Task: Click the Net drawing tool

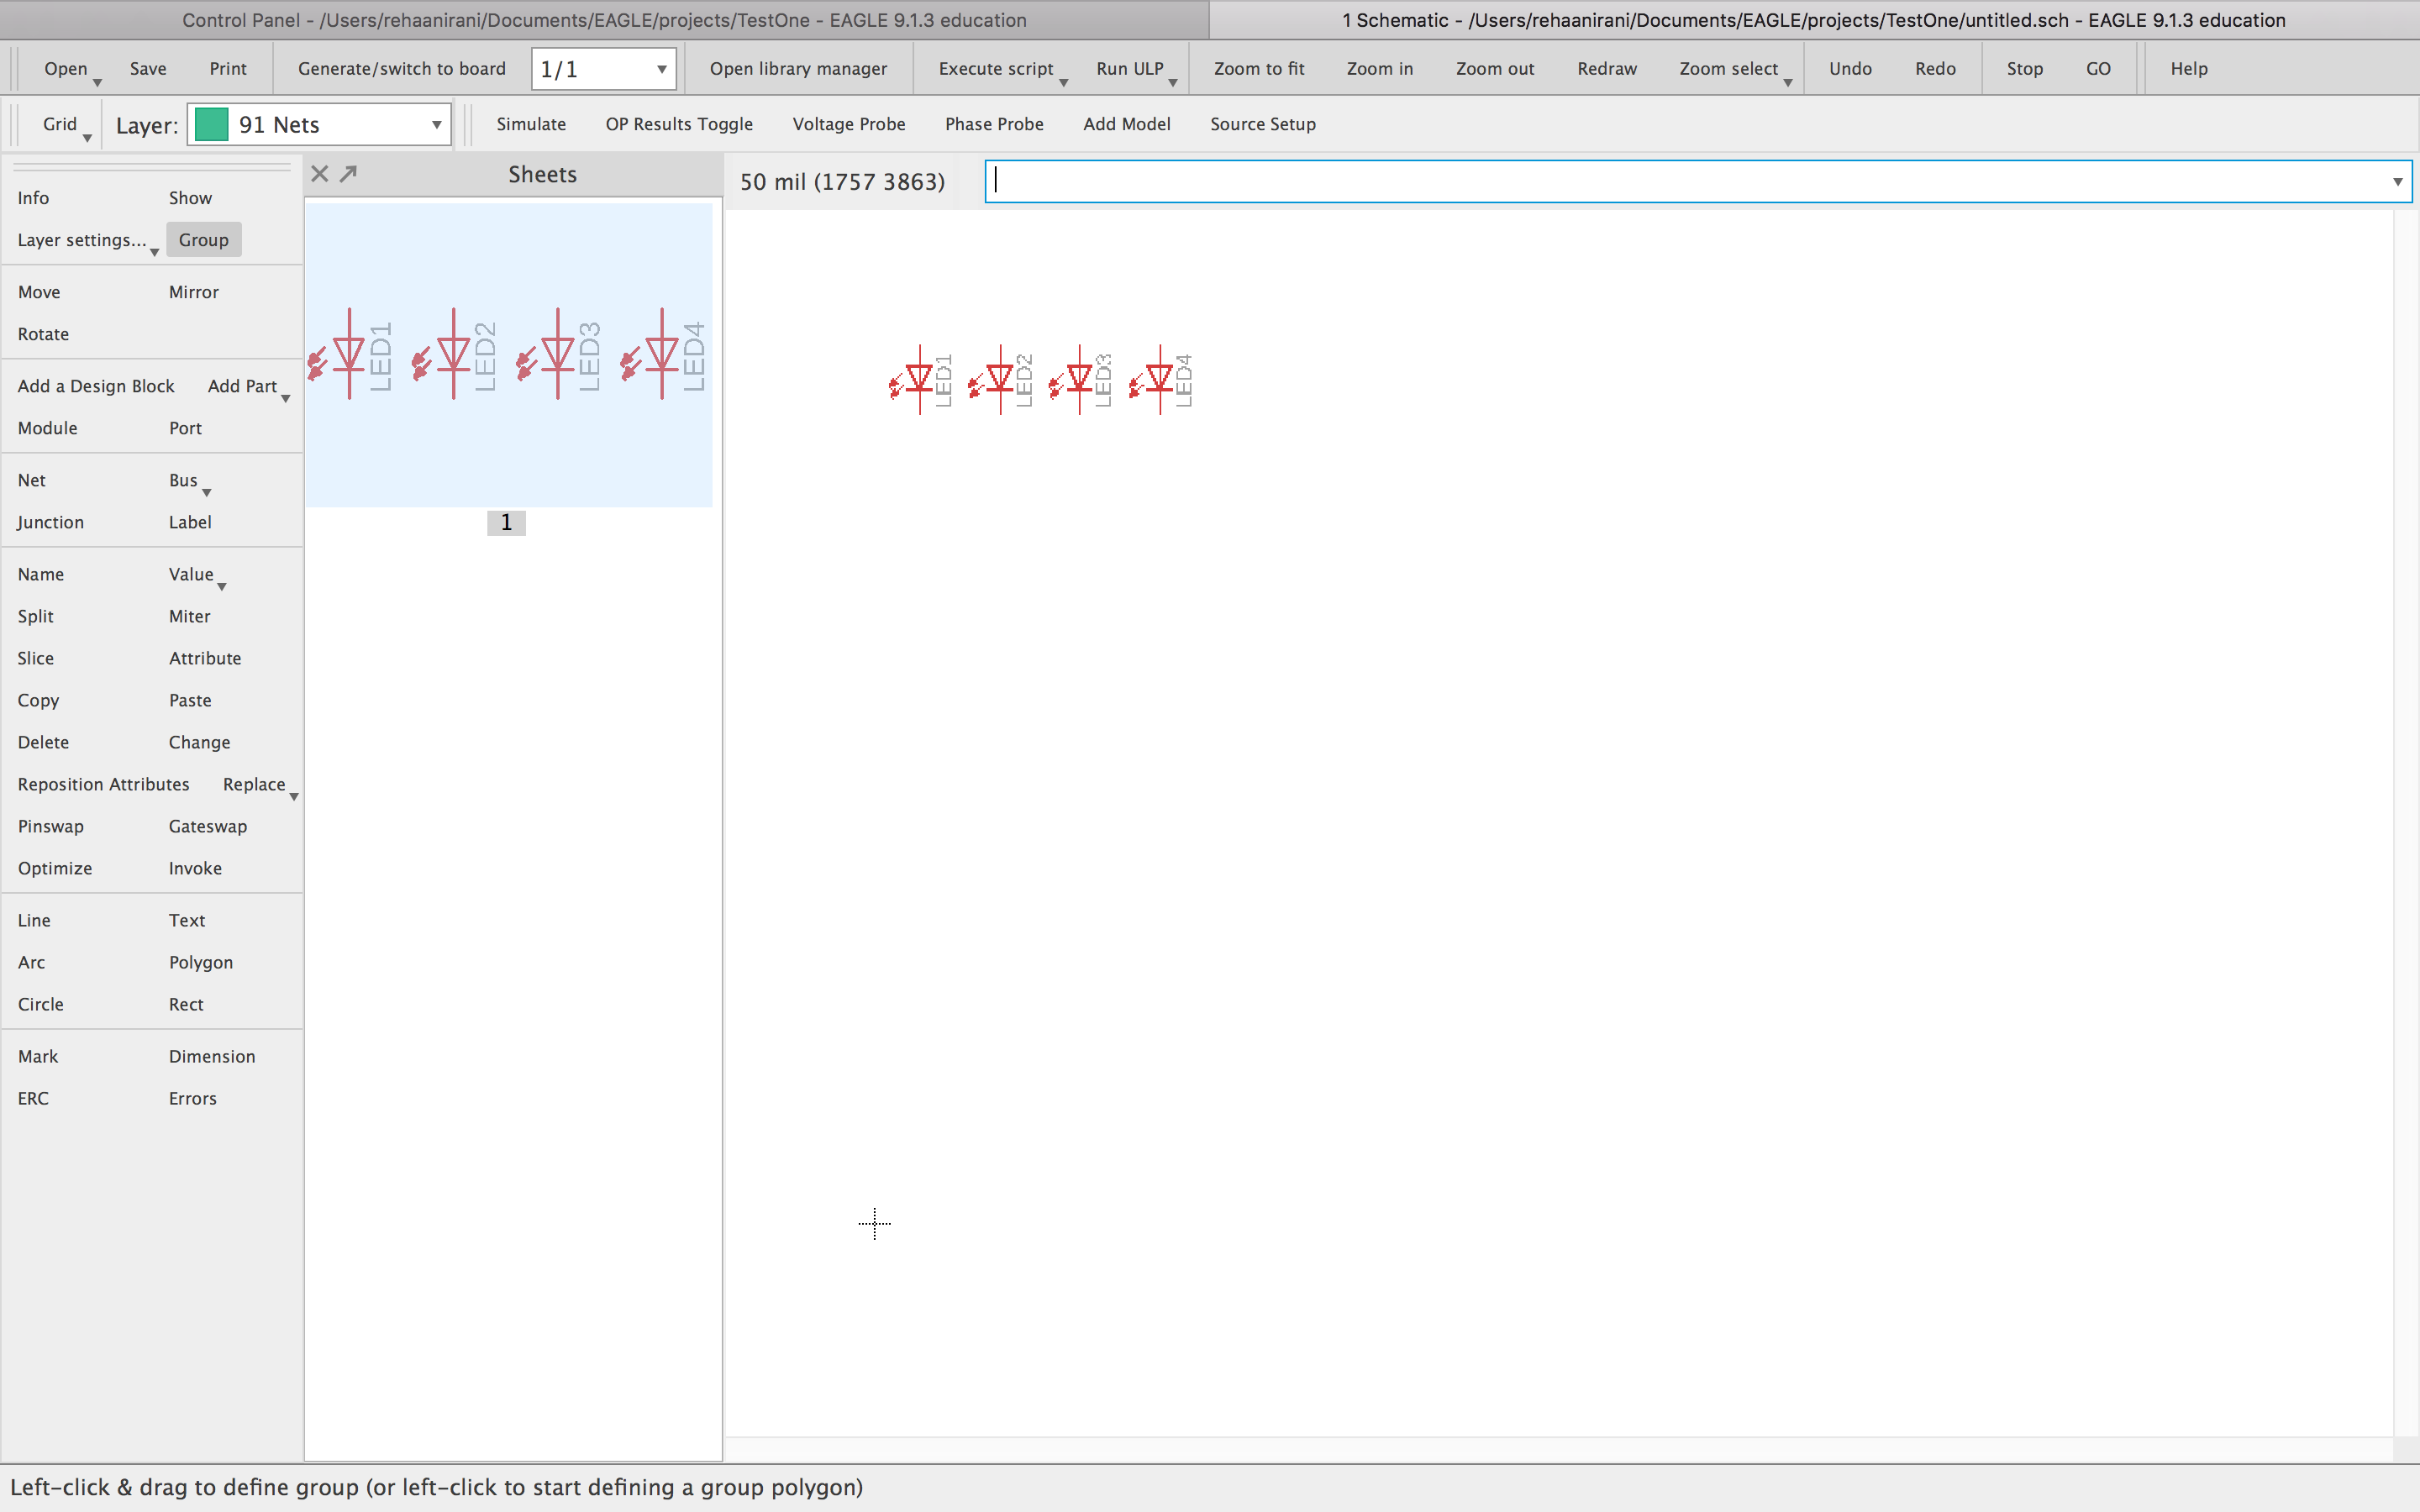Action: [x=31, y=479]
